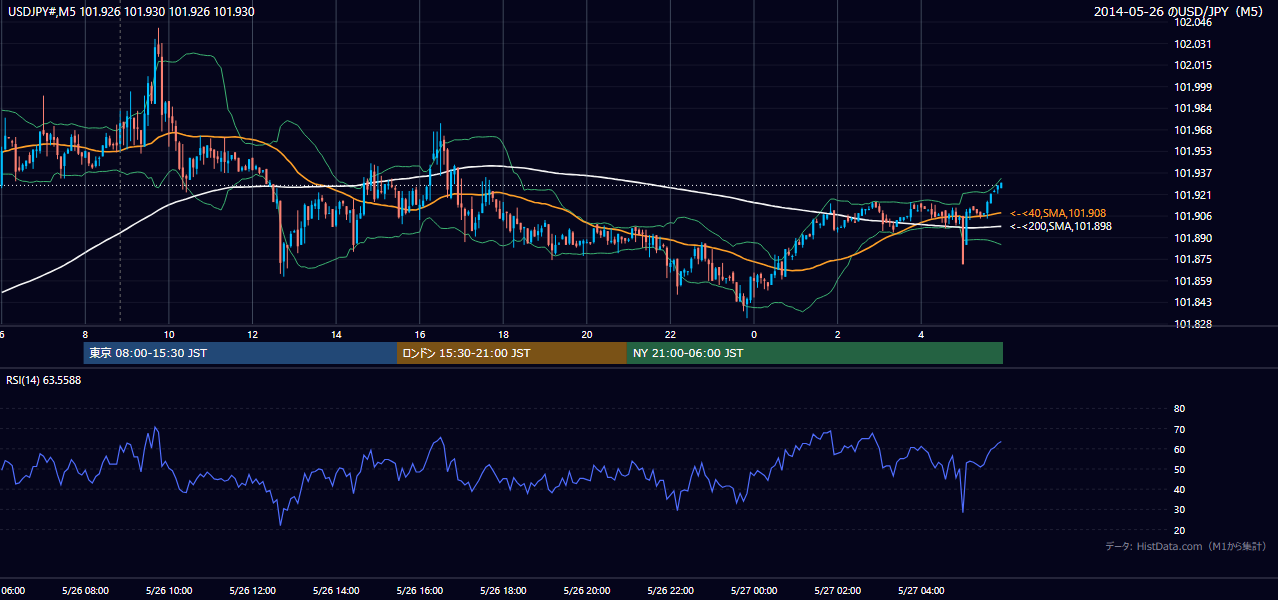Image resolution: width=1278 pixels, height=600 pixels.
Task: Click price axis value 101.999
Action: 1193,87
